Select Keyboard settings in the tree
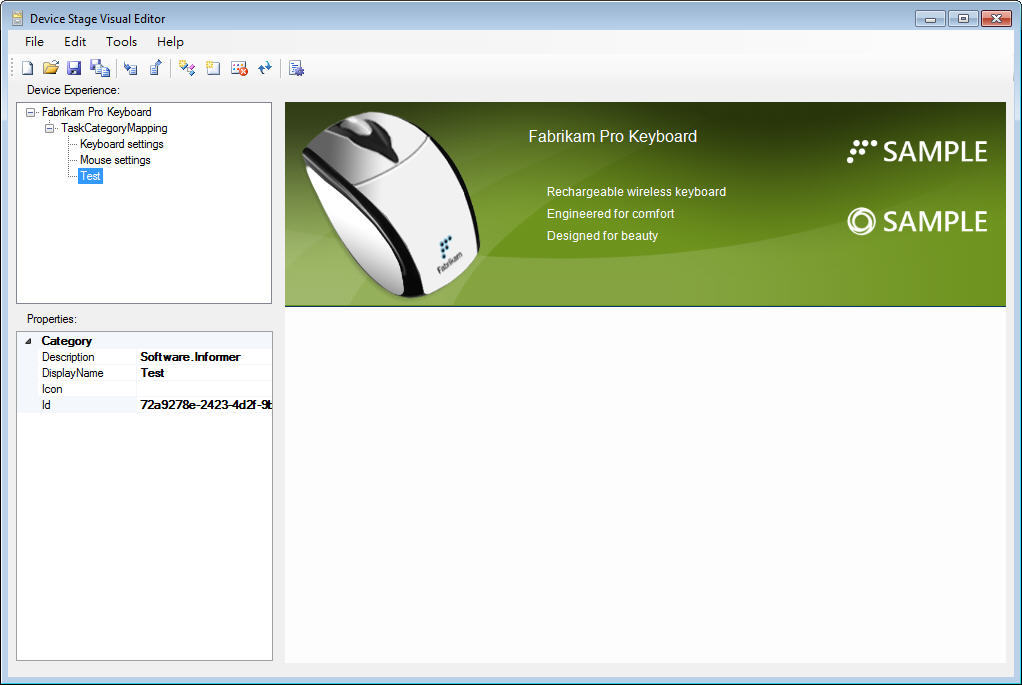1022x685 pixels. point(121,144)
